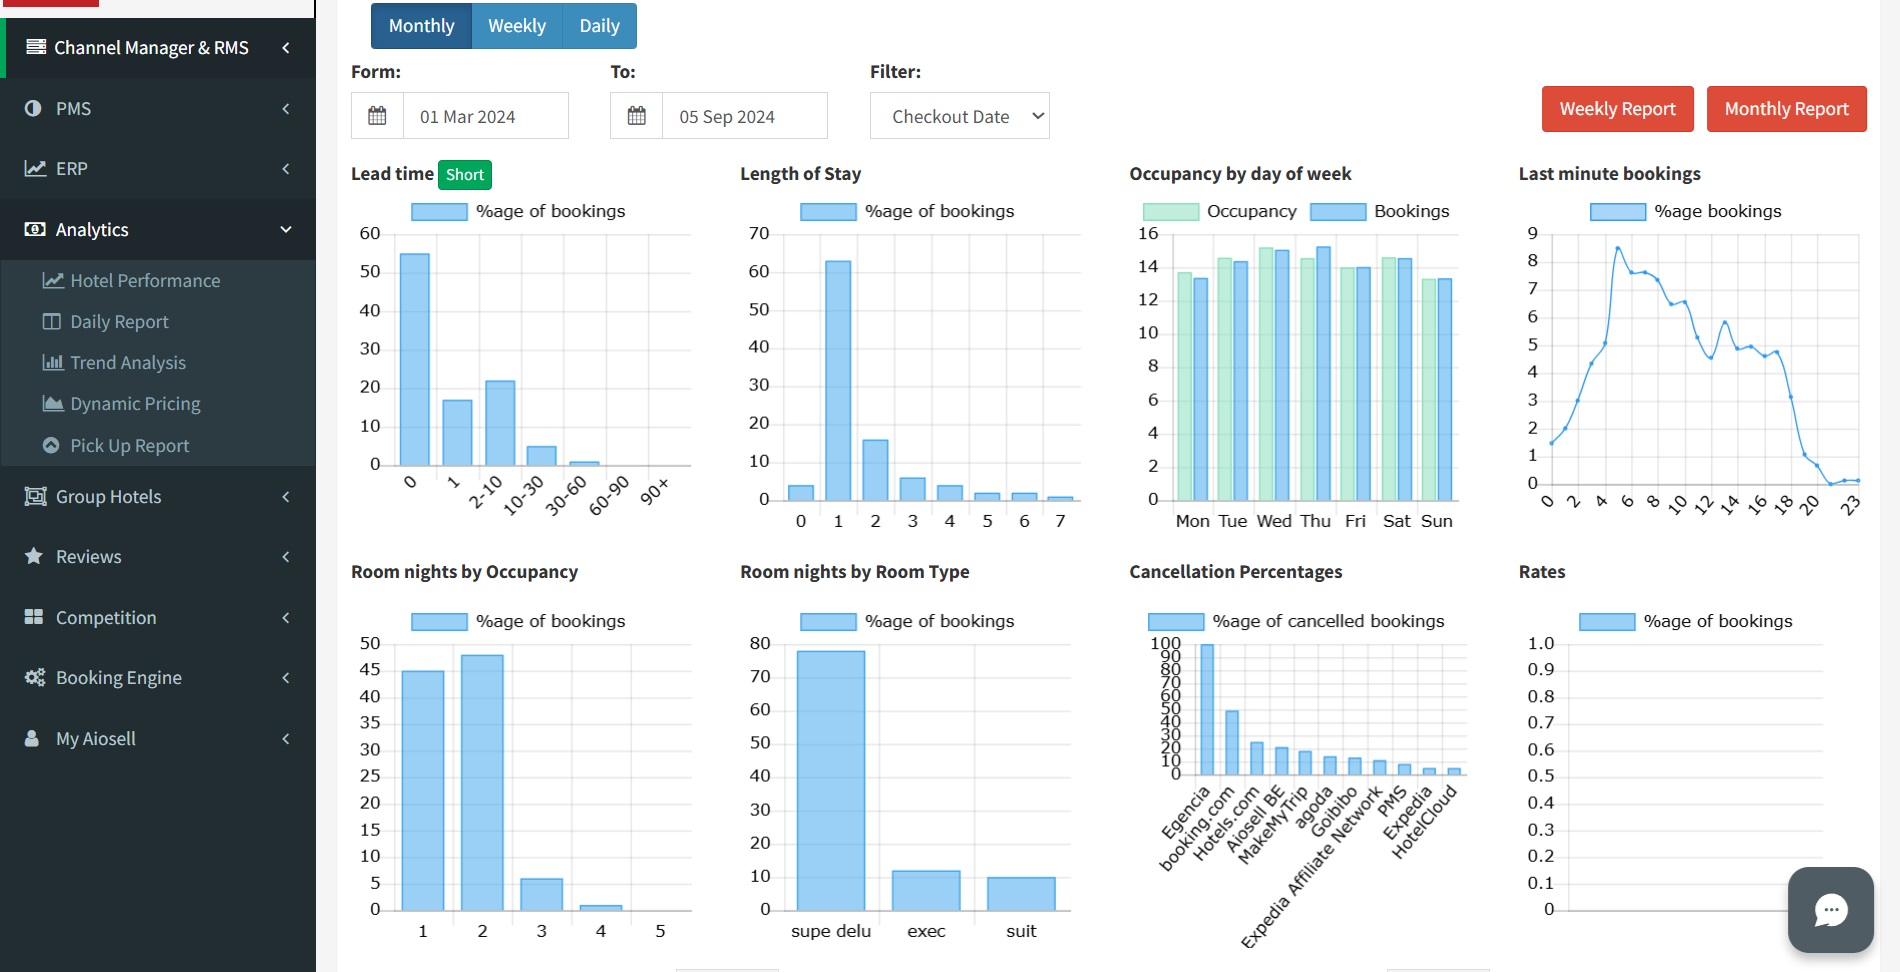1900x972 pixels.
Task: Switch to the Monthly view tab
Action: pos(421,26)
